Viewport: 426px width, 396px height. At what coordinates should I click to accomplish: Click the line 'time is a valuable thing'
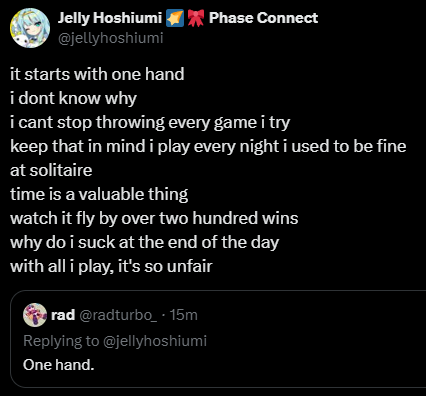click(x=99, y=194)
